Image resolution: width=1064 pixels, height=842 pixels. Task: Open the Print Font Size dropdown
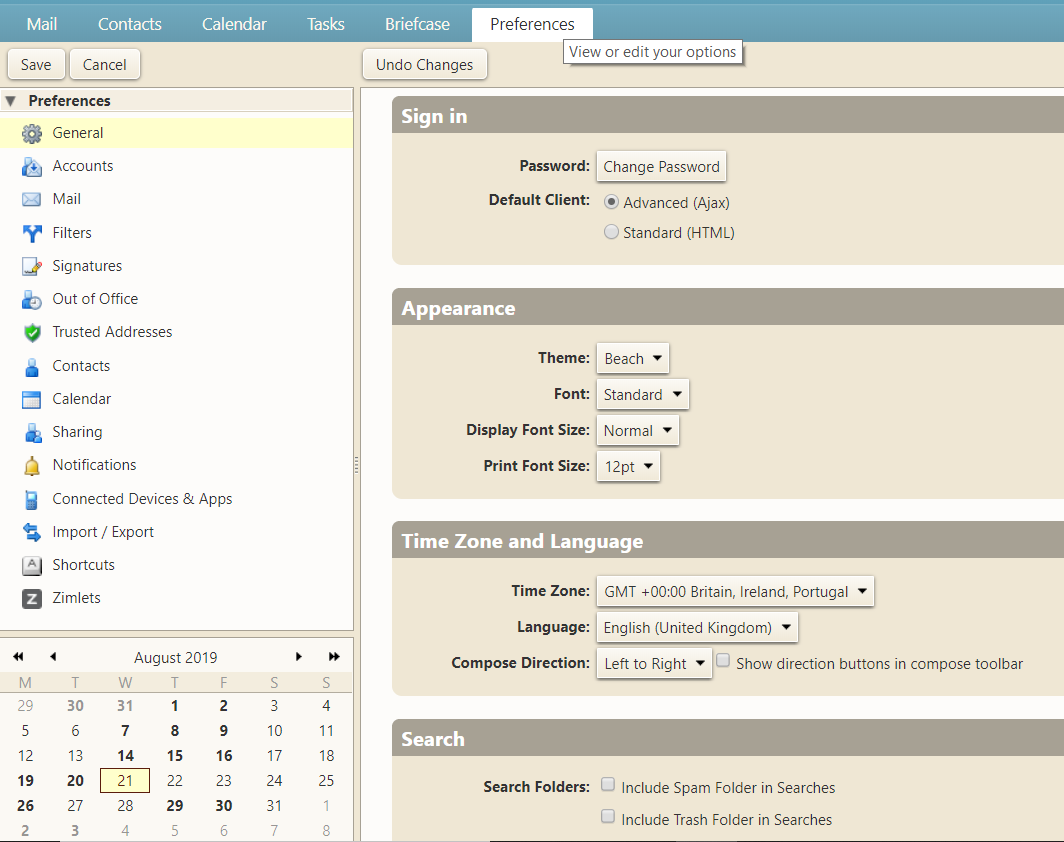(x=628, y=466)
